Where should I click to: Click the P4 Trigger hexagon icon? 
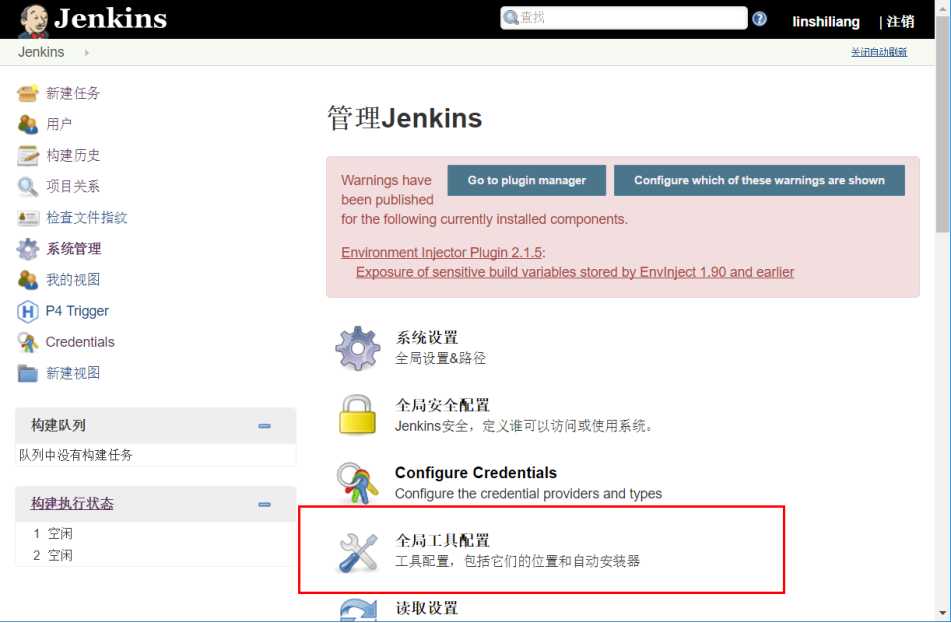(x=28, y=311)
